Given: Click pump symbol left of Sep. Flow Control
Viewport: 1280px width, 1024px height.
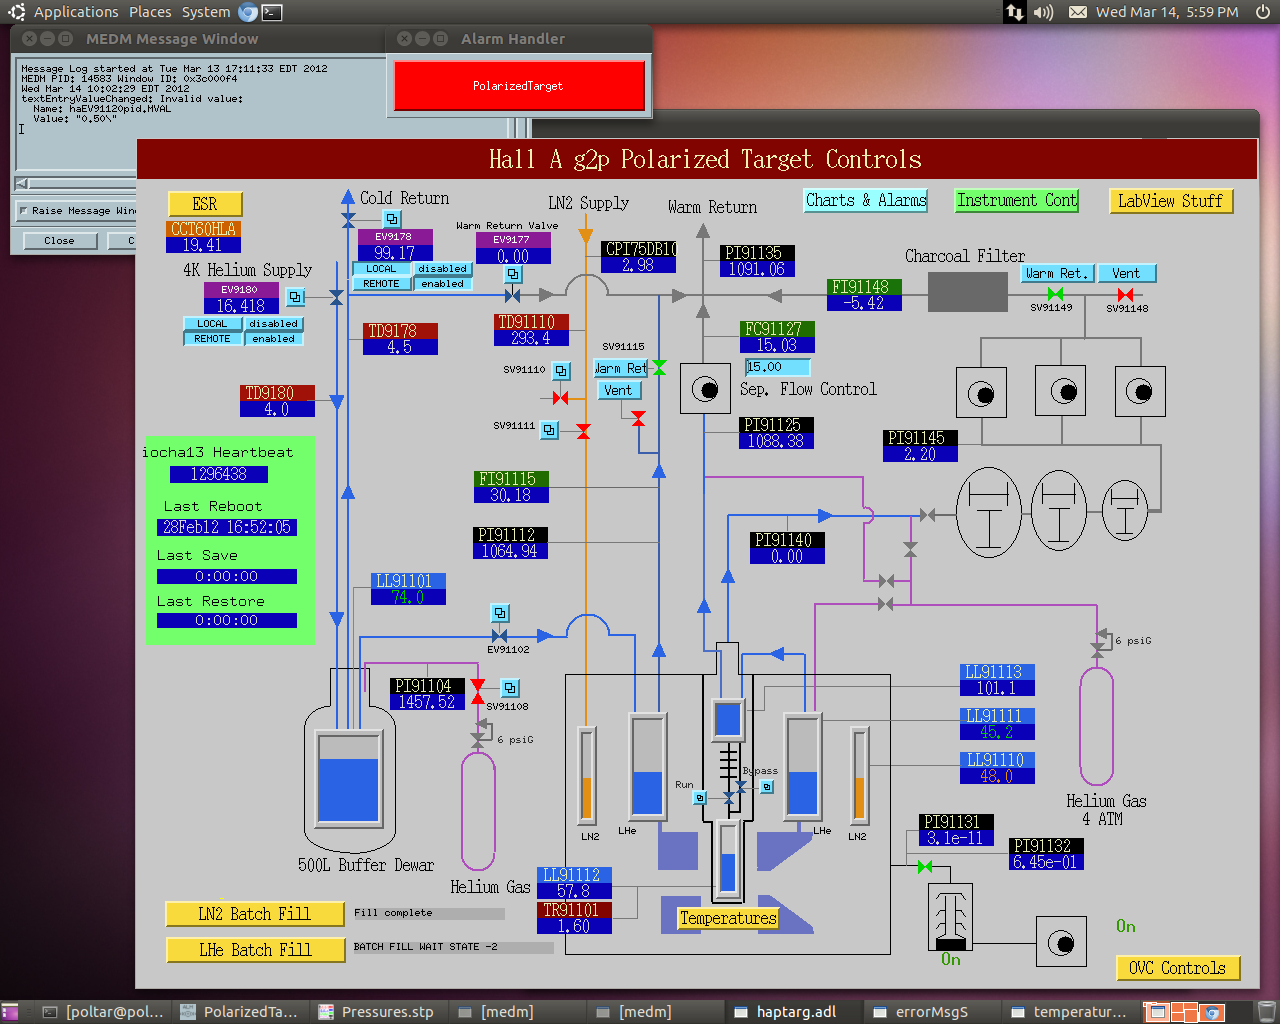Looking at the screenshot, I should 705,388.
